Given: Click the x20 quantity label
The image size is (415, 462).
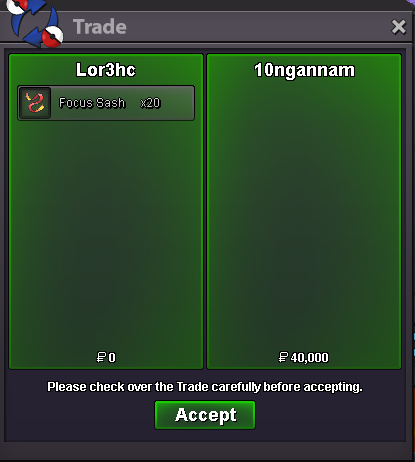Looking at the screenshot, I should pyautogui.click(x=150, y=103).
